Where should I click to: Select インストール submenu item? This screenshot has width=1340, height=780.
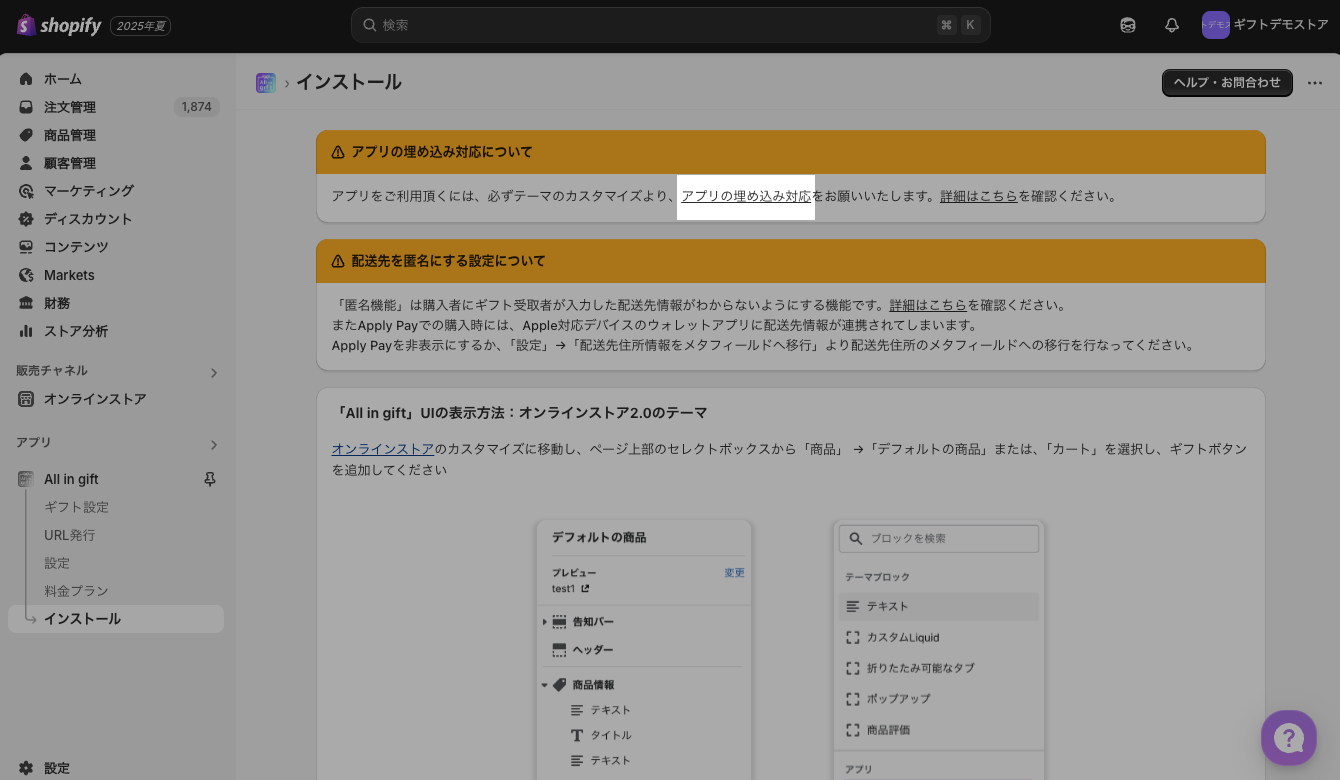116,619
